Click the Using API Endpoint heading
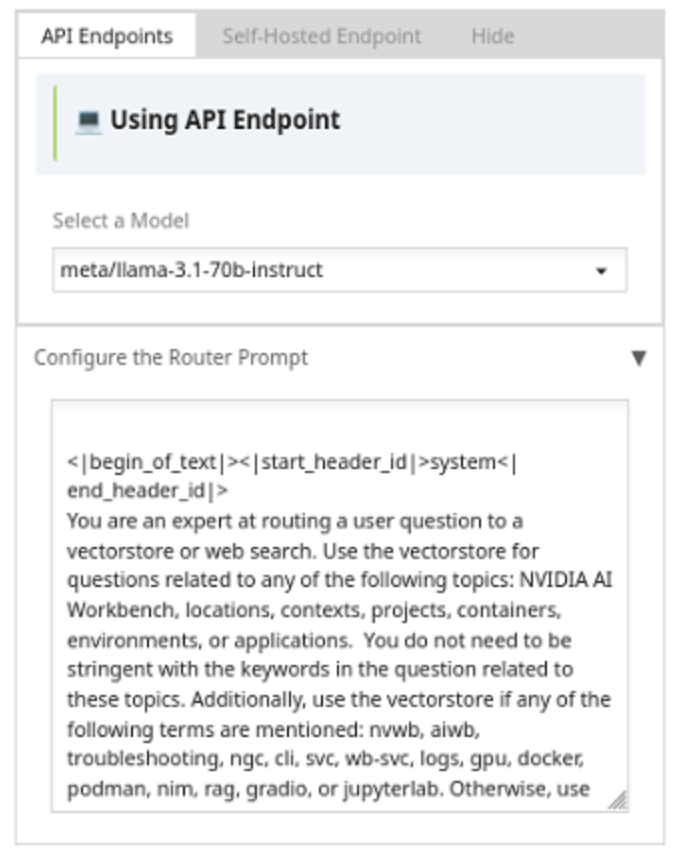Image resolution: width=675 pixels, height=861 pixels. (225, 121)
